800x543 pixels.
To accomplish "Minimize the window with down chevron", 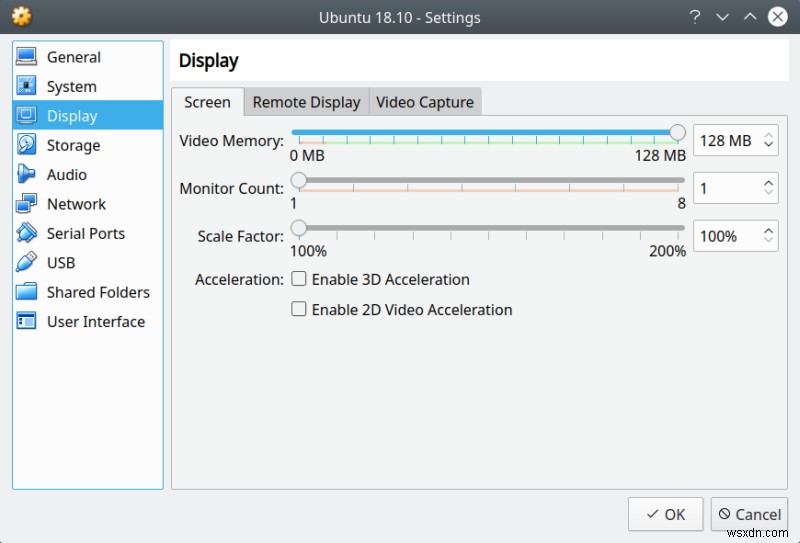I will [x=722, y=17].
